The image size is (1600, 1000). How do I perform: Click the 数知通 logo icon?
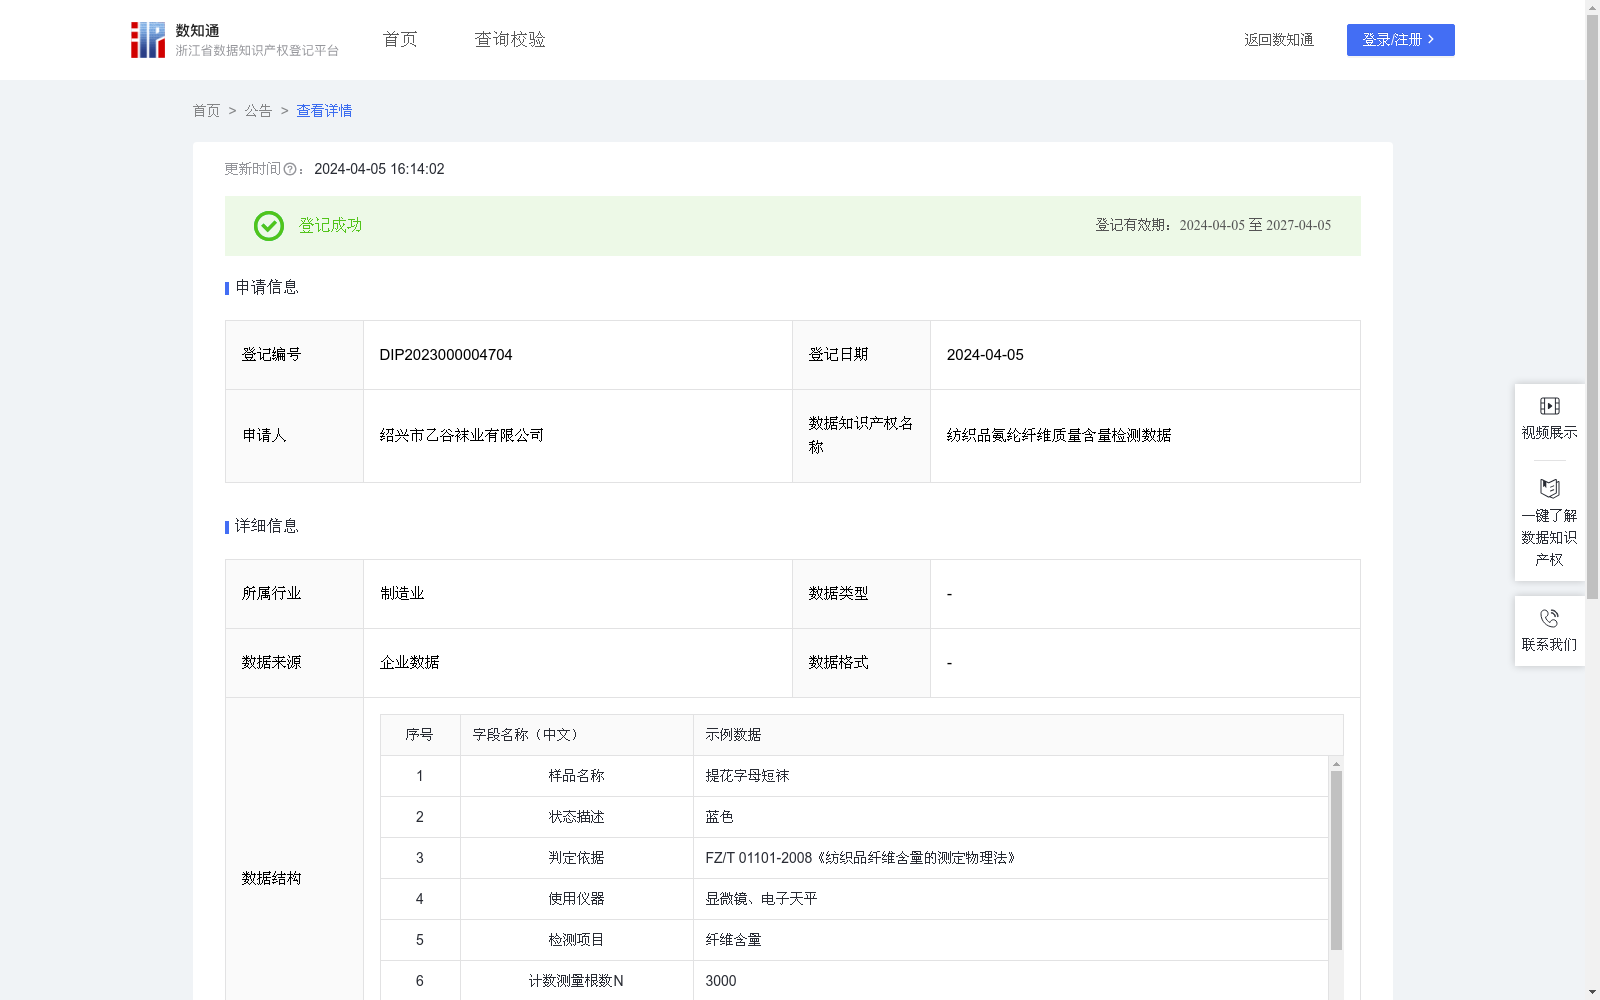point(147,40)
